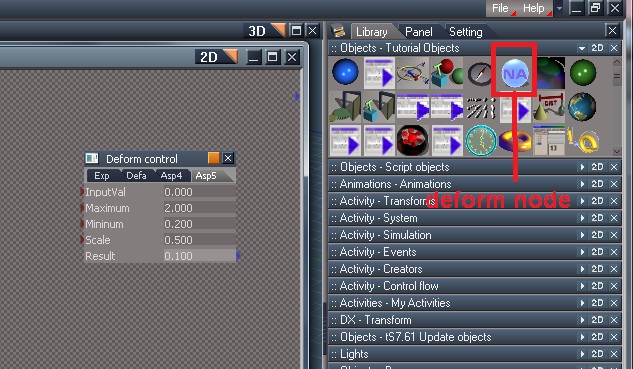The height and width of the screenshot is (369, 633).
Task: Toggle 2D view for Activity - System
Action: pos(597,218)
